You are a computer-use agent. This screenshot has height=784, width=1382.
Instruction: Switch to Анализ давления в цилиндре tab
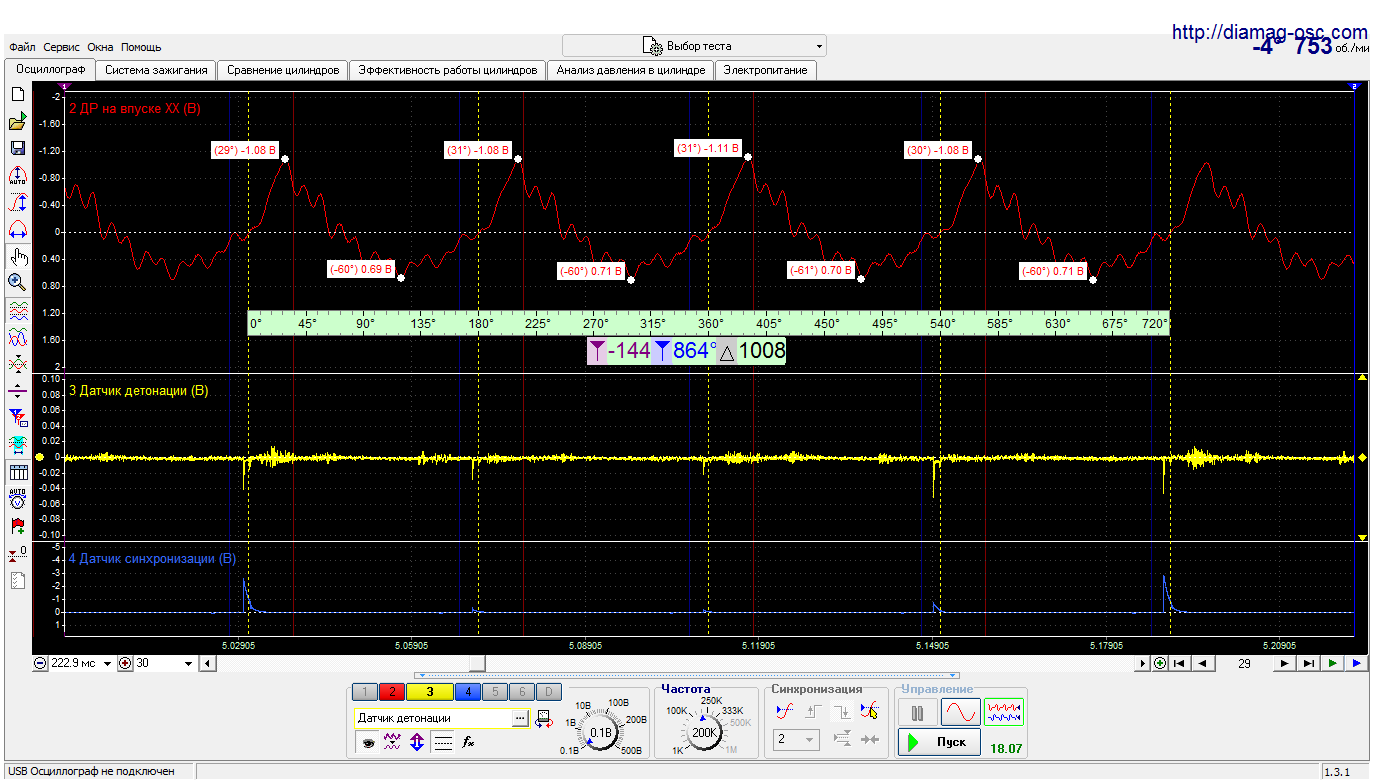pyautogui.click(x=631, y=70)
